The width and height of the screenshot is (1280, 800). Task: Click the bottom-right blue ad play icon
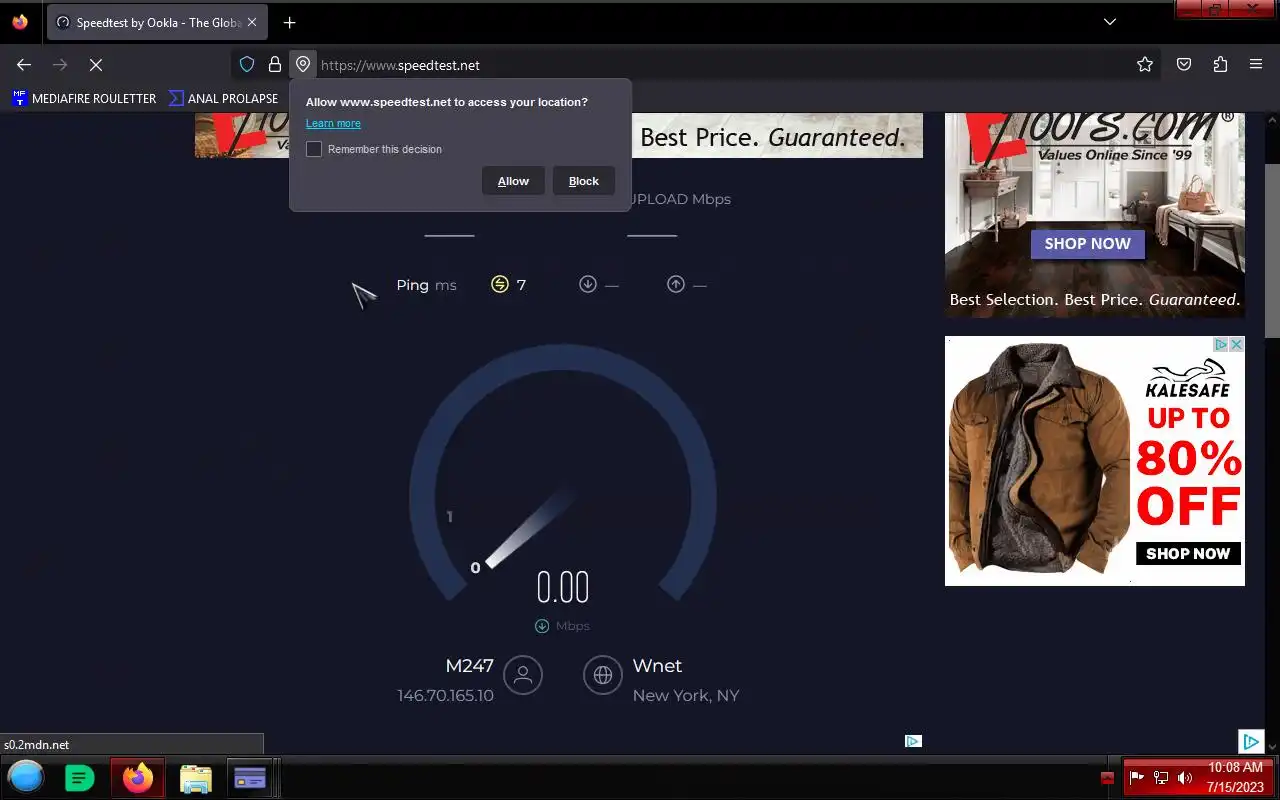pos(1251,742)
